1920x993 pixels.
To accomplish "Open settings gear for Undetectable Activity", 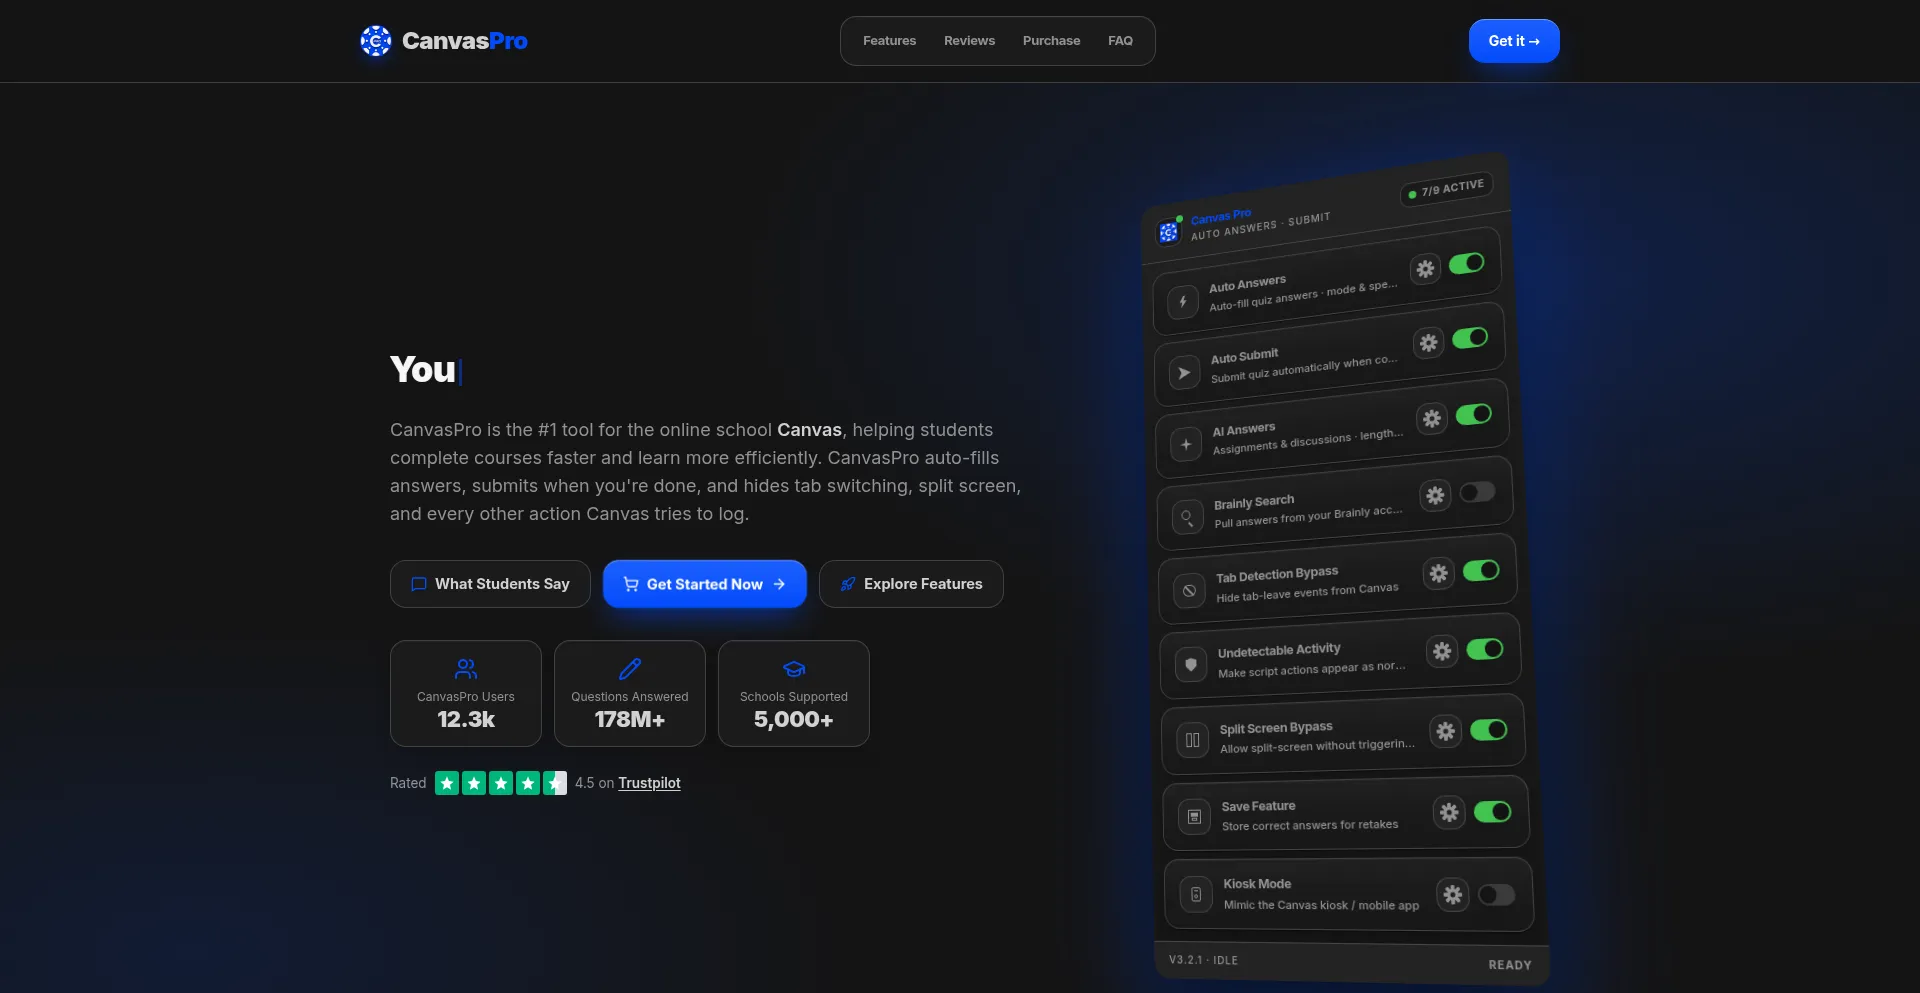I will point(1442,652).
